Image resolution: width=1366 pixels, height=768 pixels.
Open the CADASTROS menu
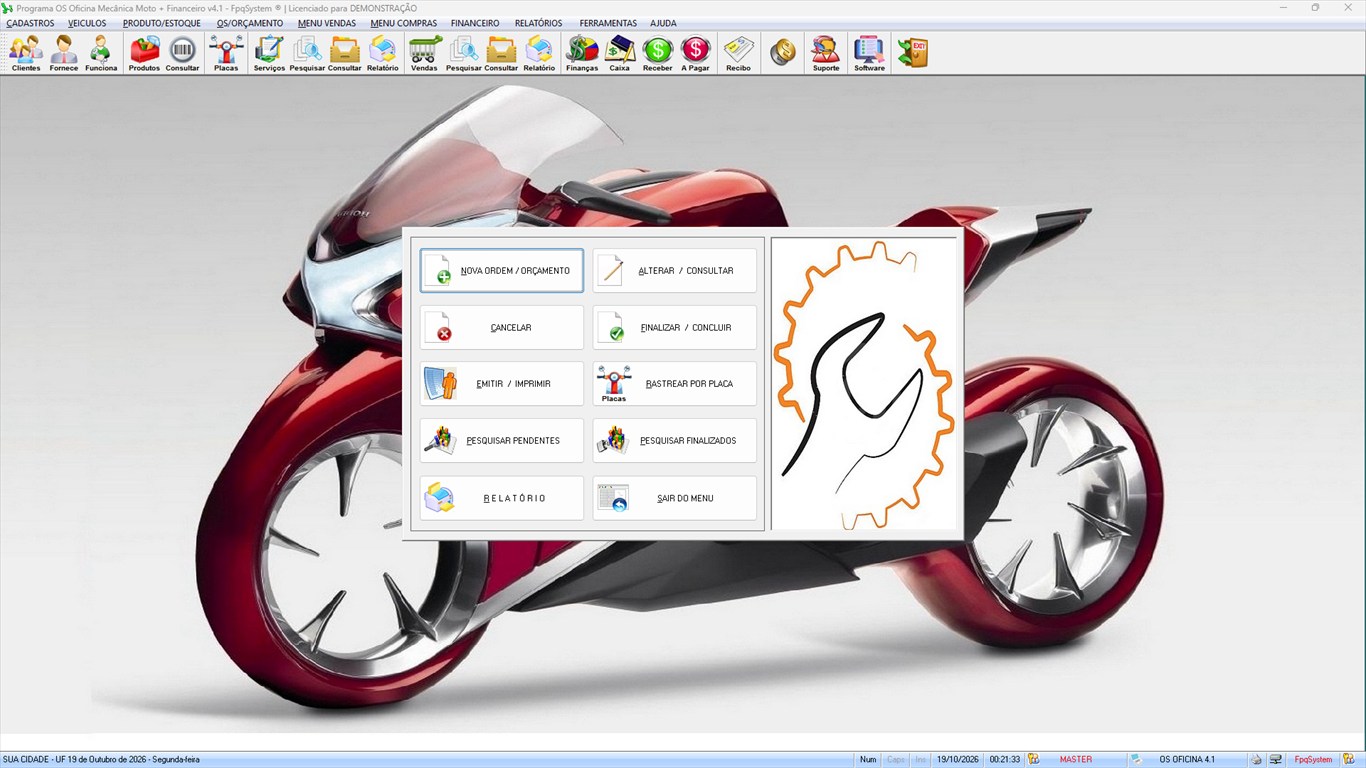point(30,23)
